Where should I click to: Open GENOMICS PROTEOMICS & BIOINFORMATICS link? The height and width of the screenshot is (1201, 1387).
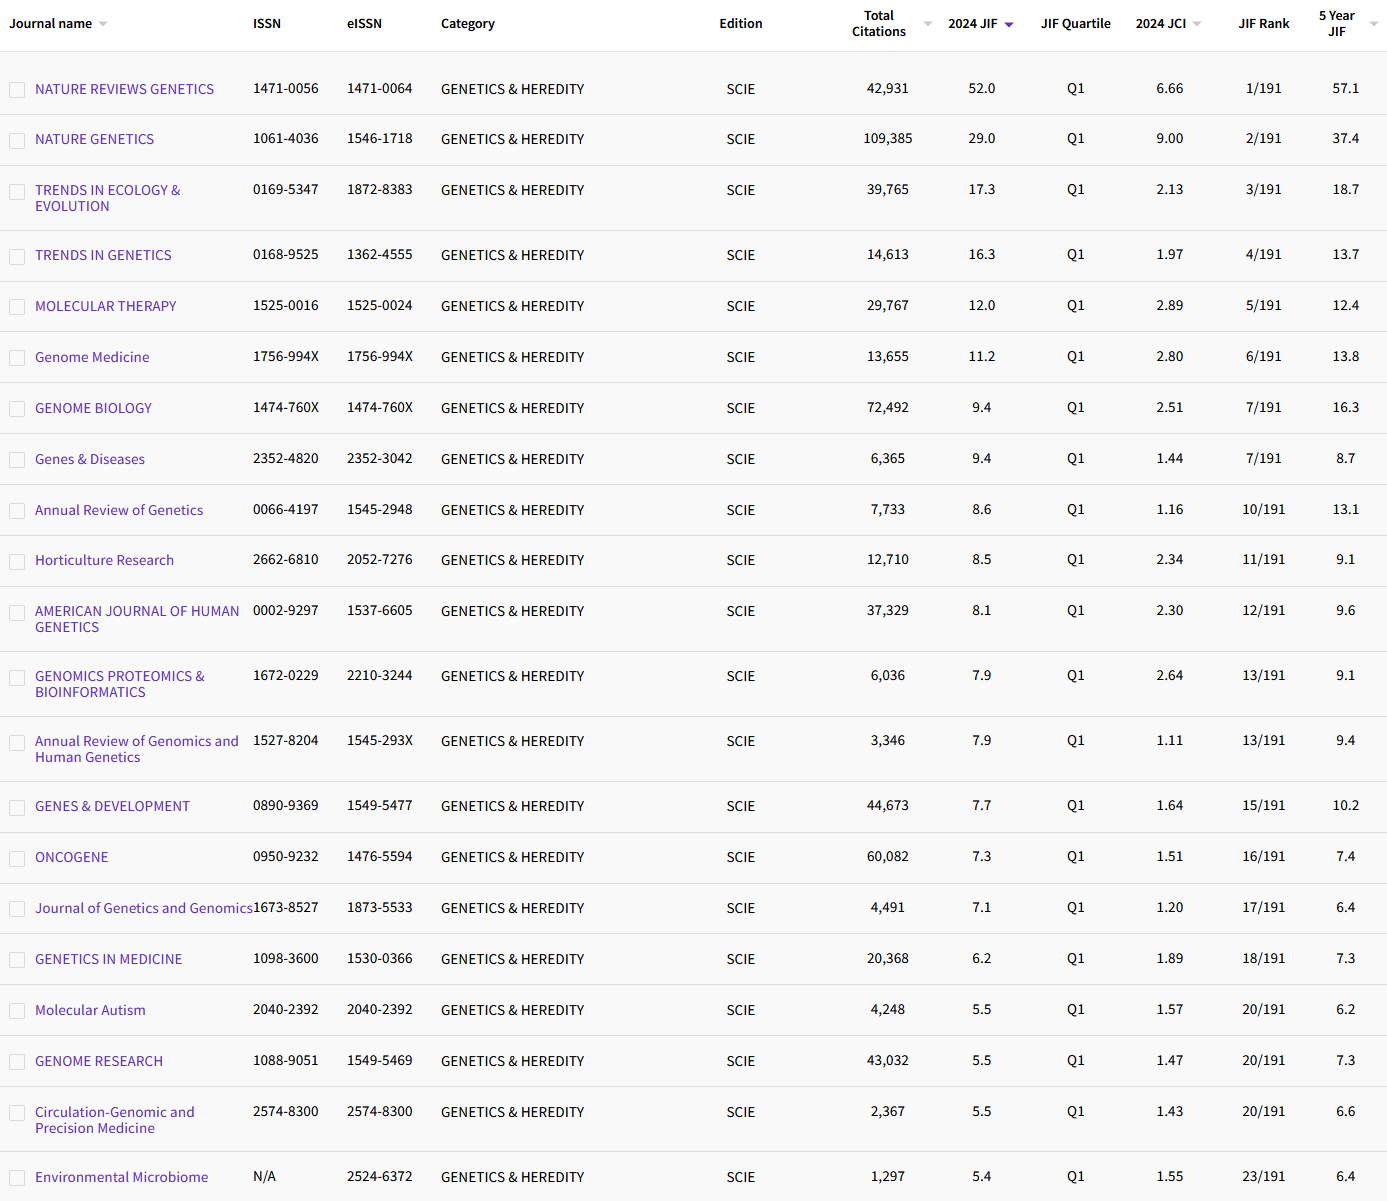[x=120, y=684]
